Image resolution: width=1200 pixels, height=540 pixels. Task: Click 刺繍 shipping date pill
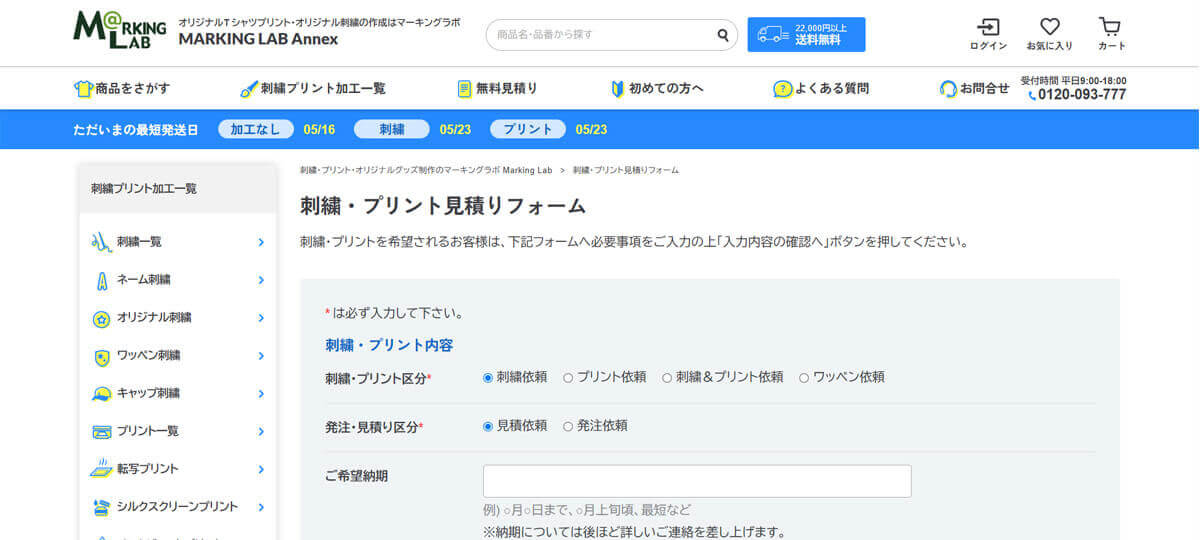(392, 129)
